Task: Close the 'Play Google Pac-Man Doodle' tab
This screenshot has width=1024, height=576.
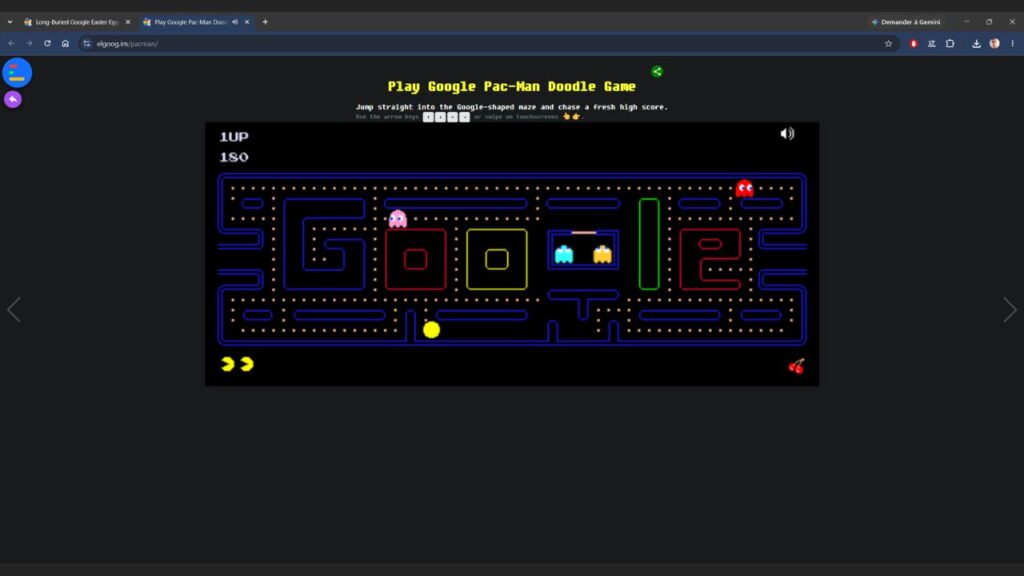Action: tap(247, 22)
